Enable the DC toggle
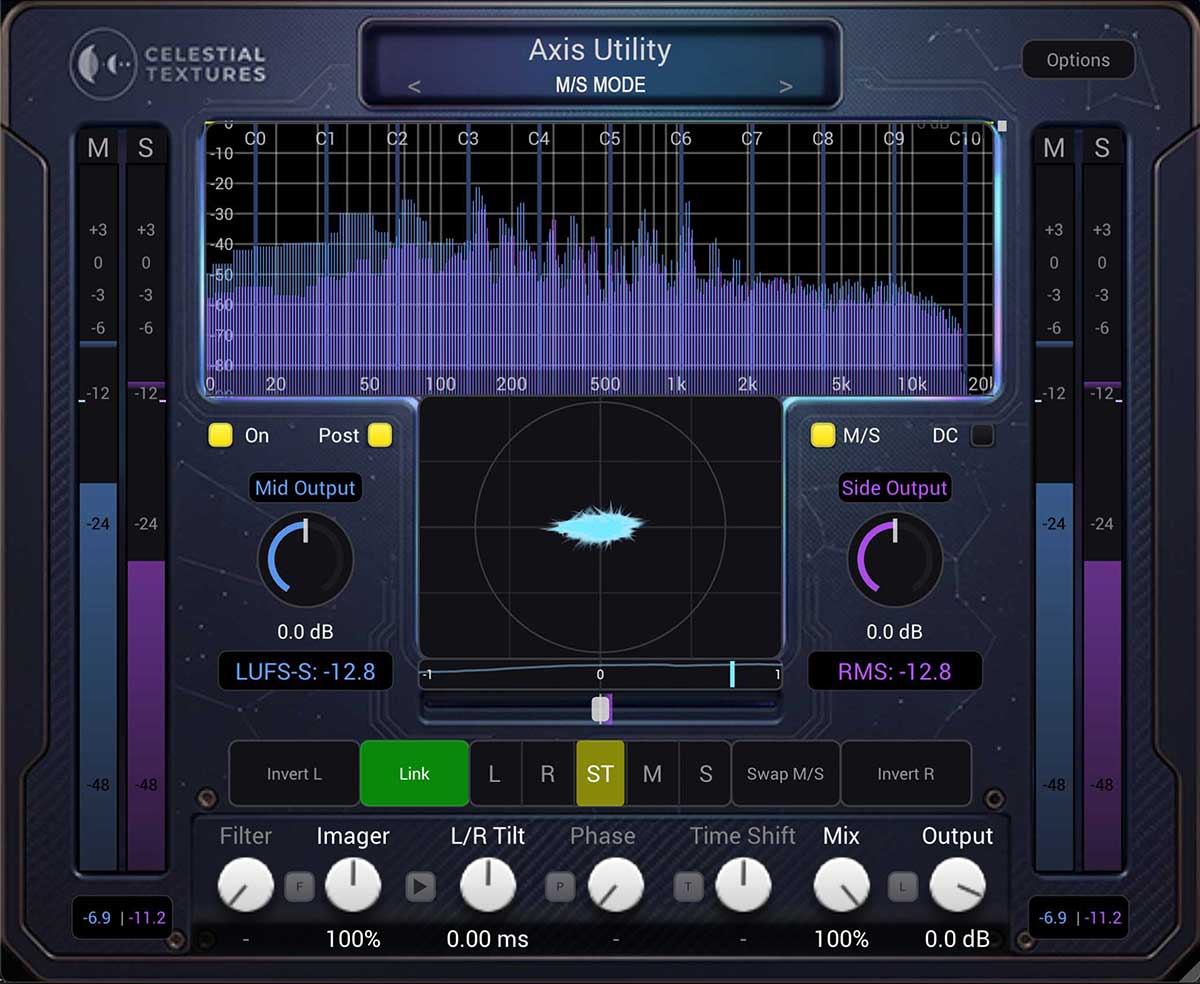Image resolution: width=1200 pixels, height=984 pixels. tap(983, 435)
